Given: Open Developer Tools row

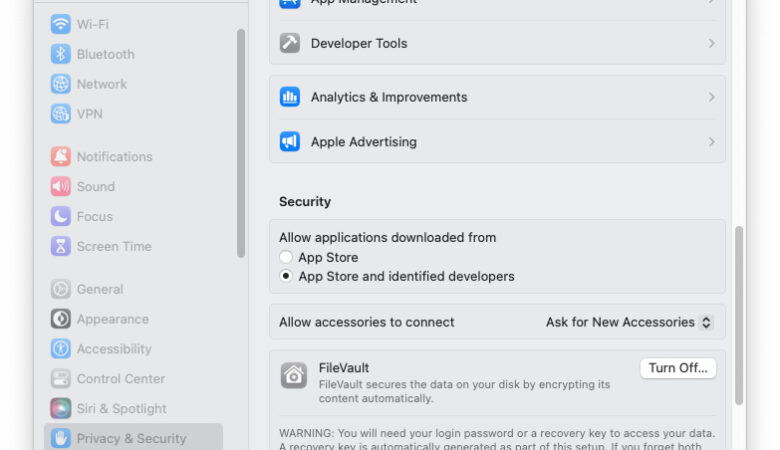Looking at the screenshot, I should tap(497, 43).
